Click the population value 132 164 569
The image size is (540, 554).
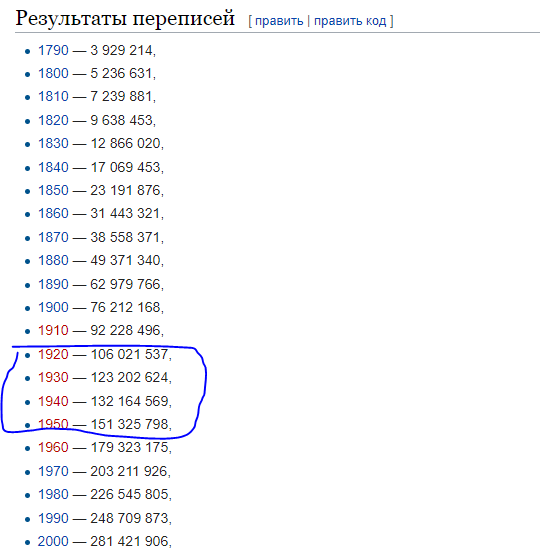(129, 401)
